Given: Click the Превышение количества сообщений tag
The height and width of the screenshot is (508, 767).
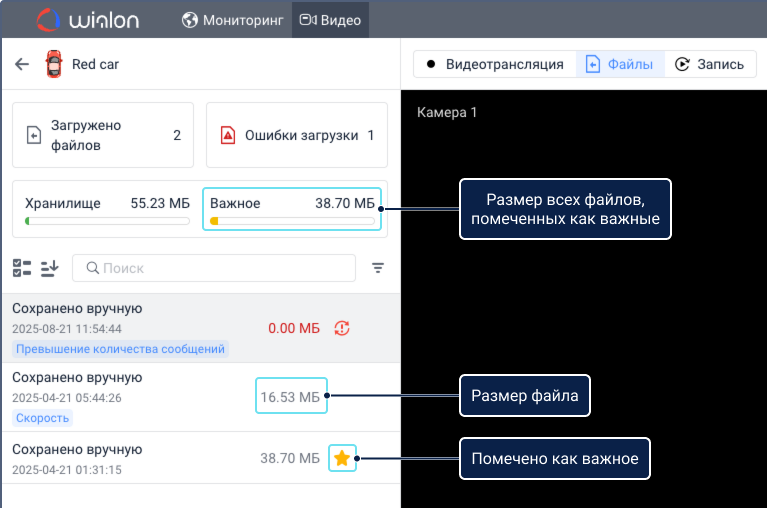Looking at the screenshot, I should [120, 349].
